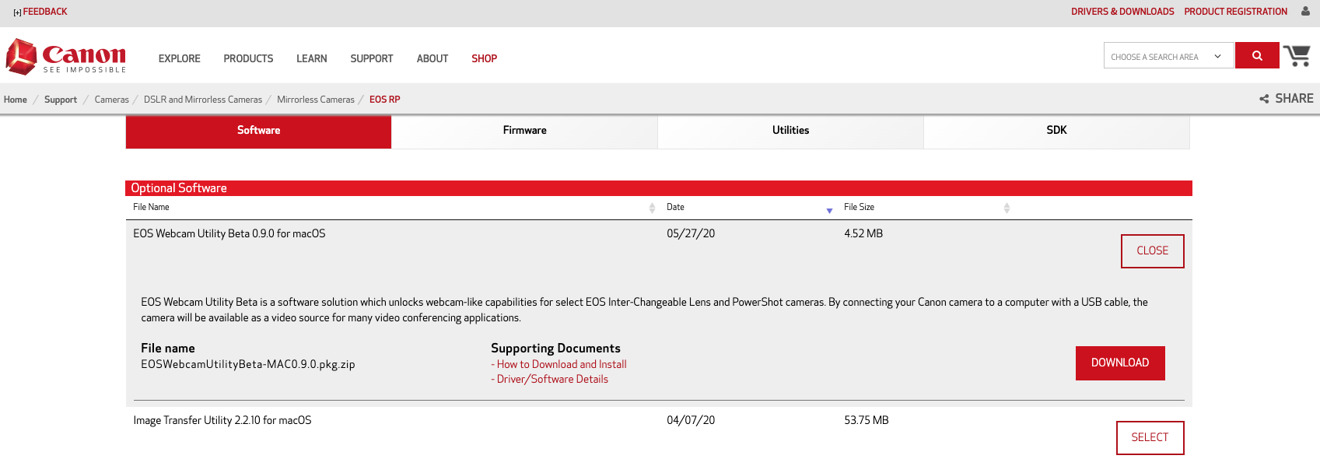Viewport: 1320px width, 473px height.
Task: Open Drivers & Downloads link
Action: [x=1122, y=12]
